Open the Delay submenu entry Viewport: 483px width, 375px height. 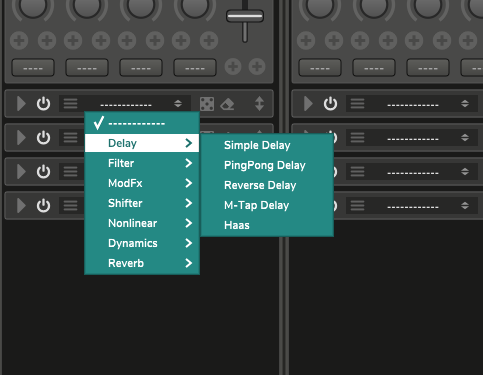point(142,143)
